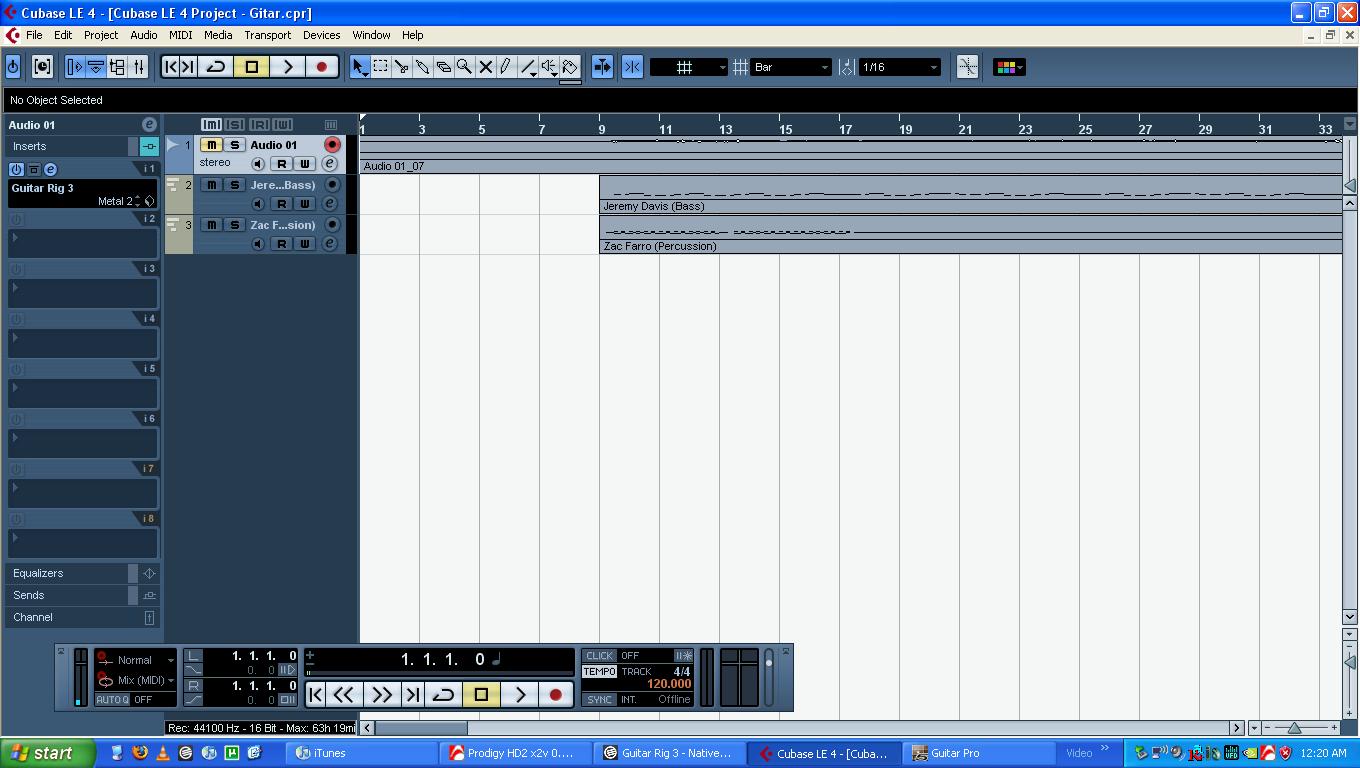This screenshot has height=768, width=1360.
Task: Adjust the horizontal zoom slider
Action: (1295, 728)
